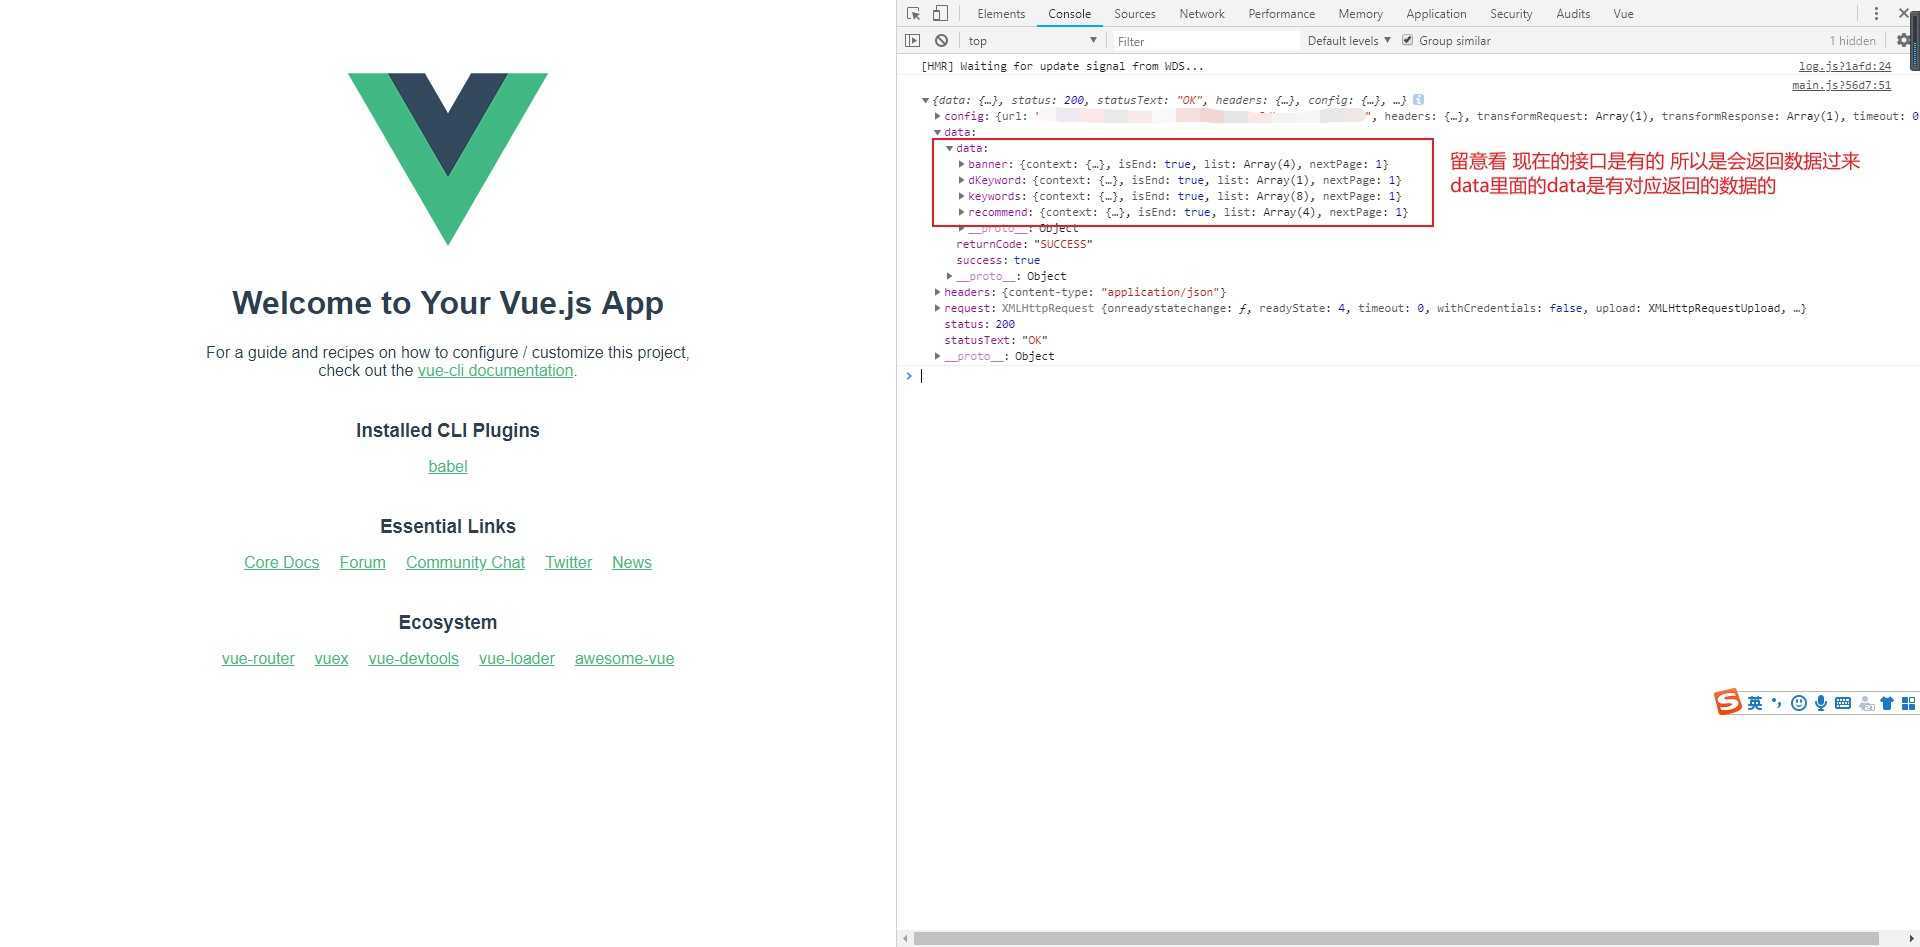
Task: Switch to the Security tab
Action: click(x=1510, y=14)
